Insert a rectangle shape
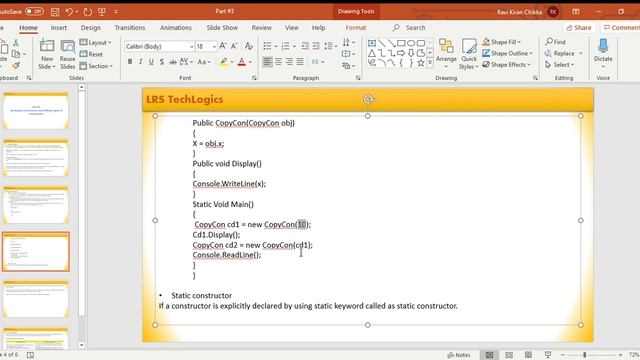Image resolution: width=640 pixels, height=360 pixels. [x=401, y=43]
